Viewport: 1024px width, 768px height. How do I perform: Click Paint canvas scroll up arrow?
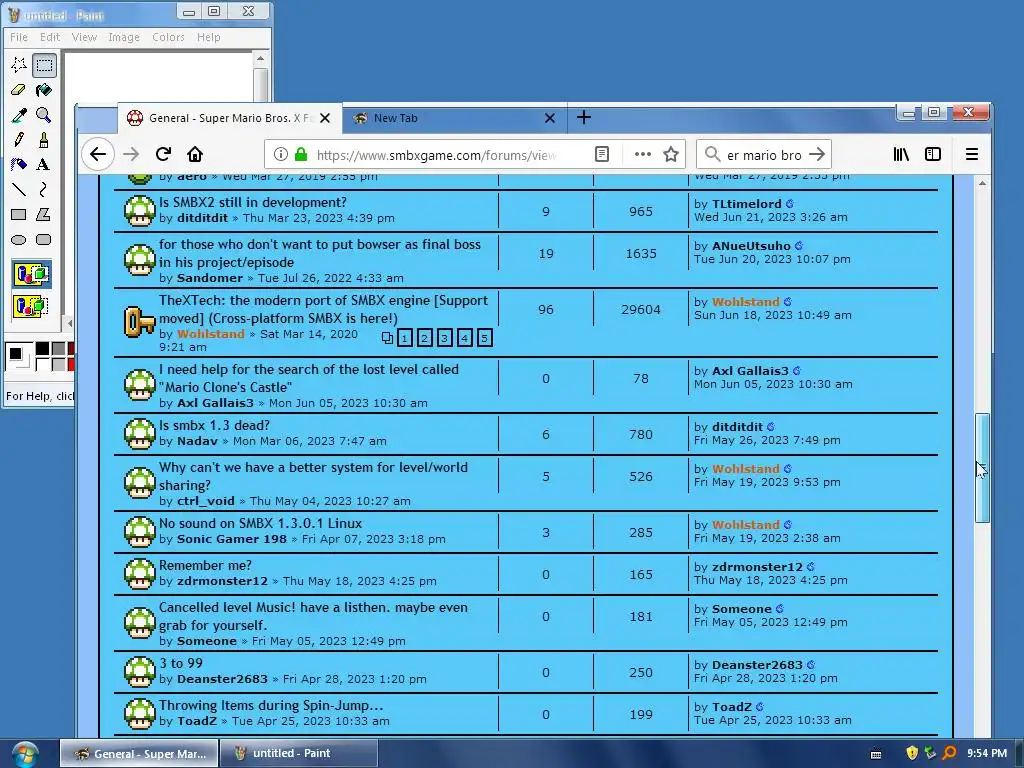click(261, 59)
